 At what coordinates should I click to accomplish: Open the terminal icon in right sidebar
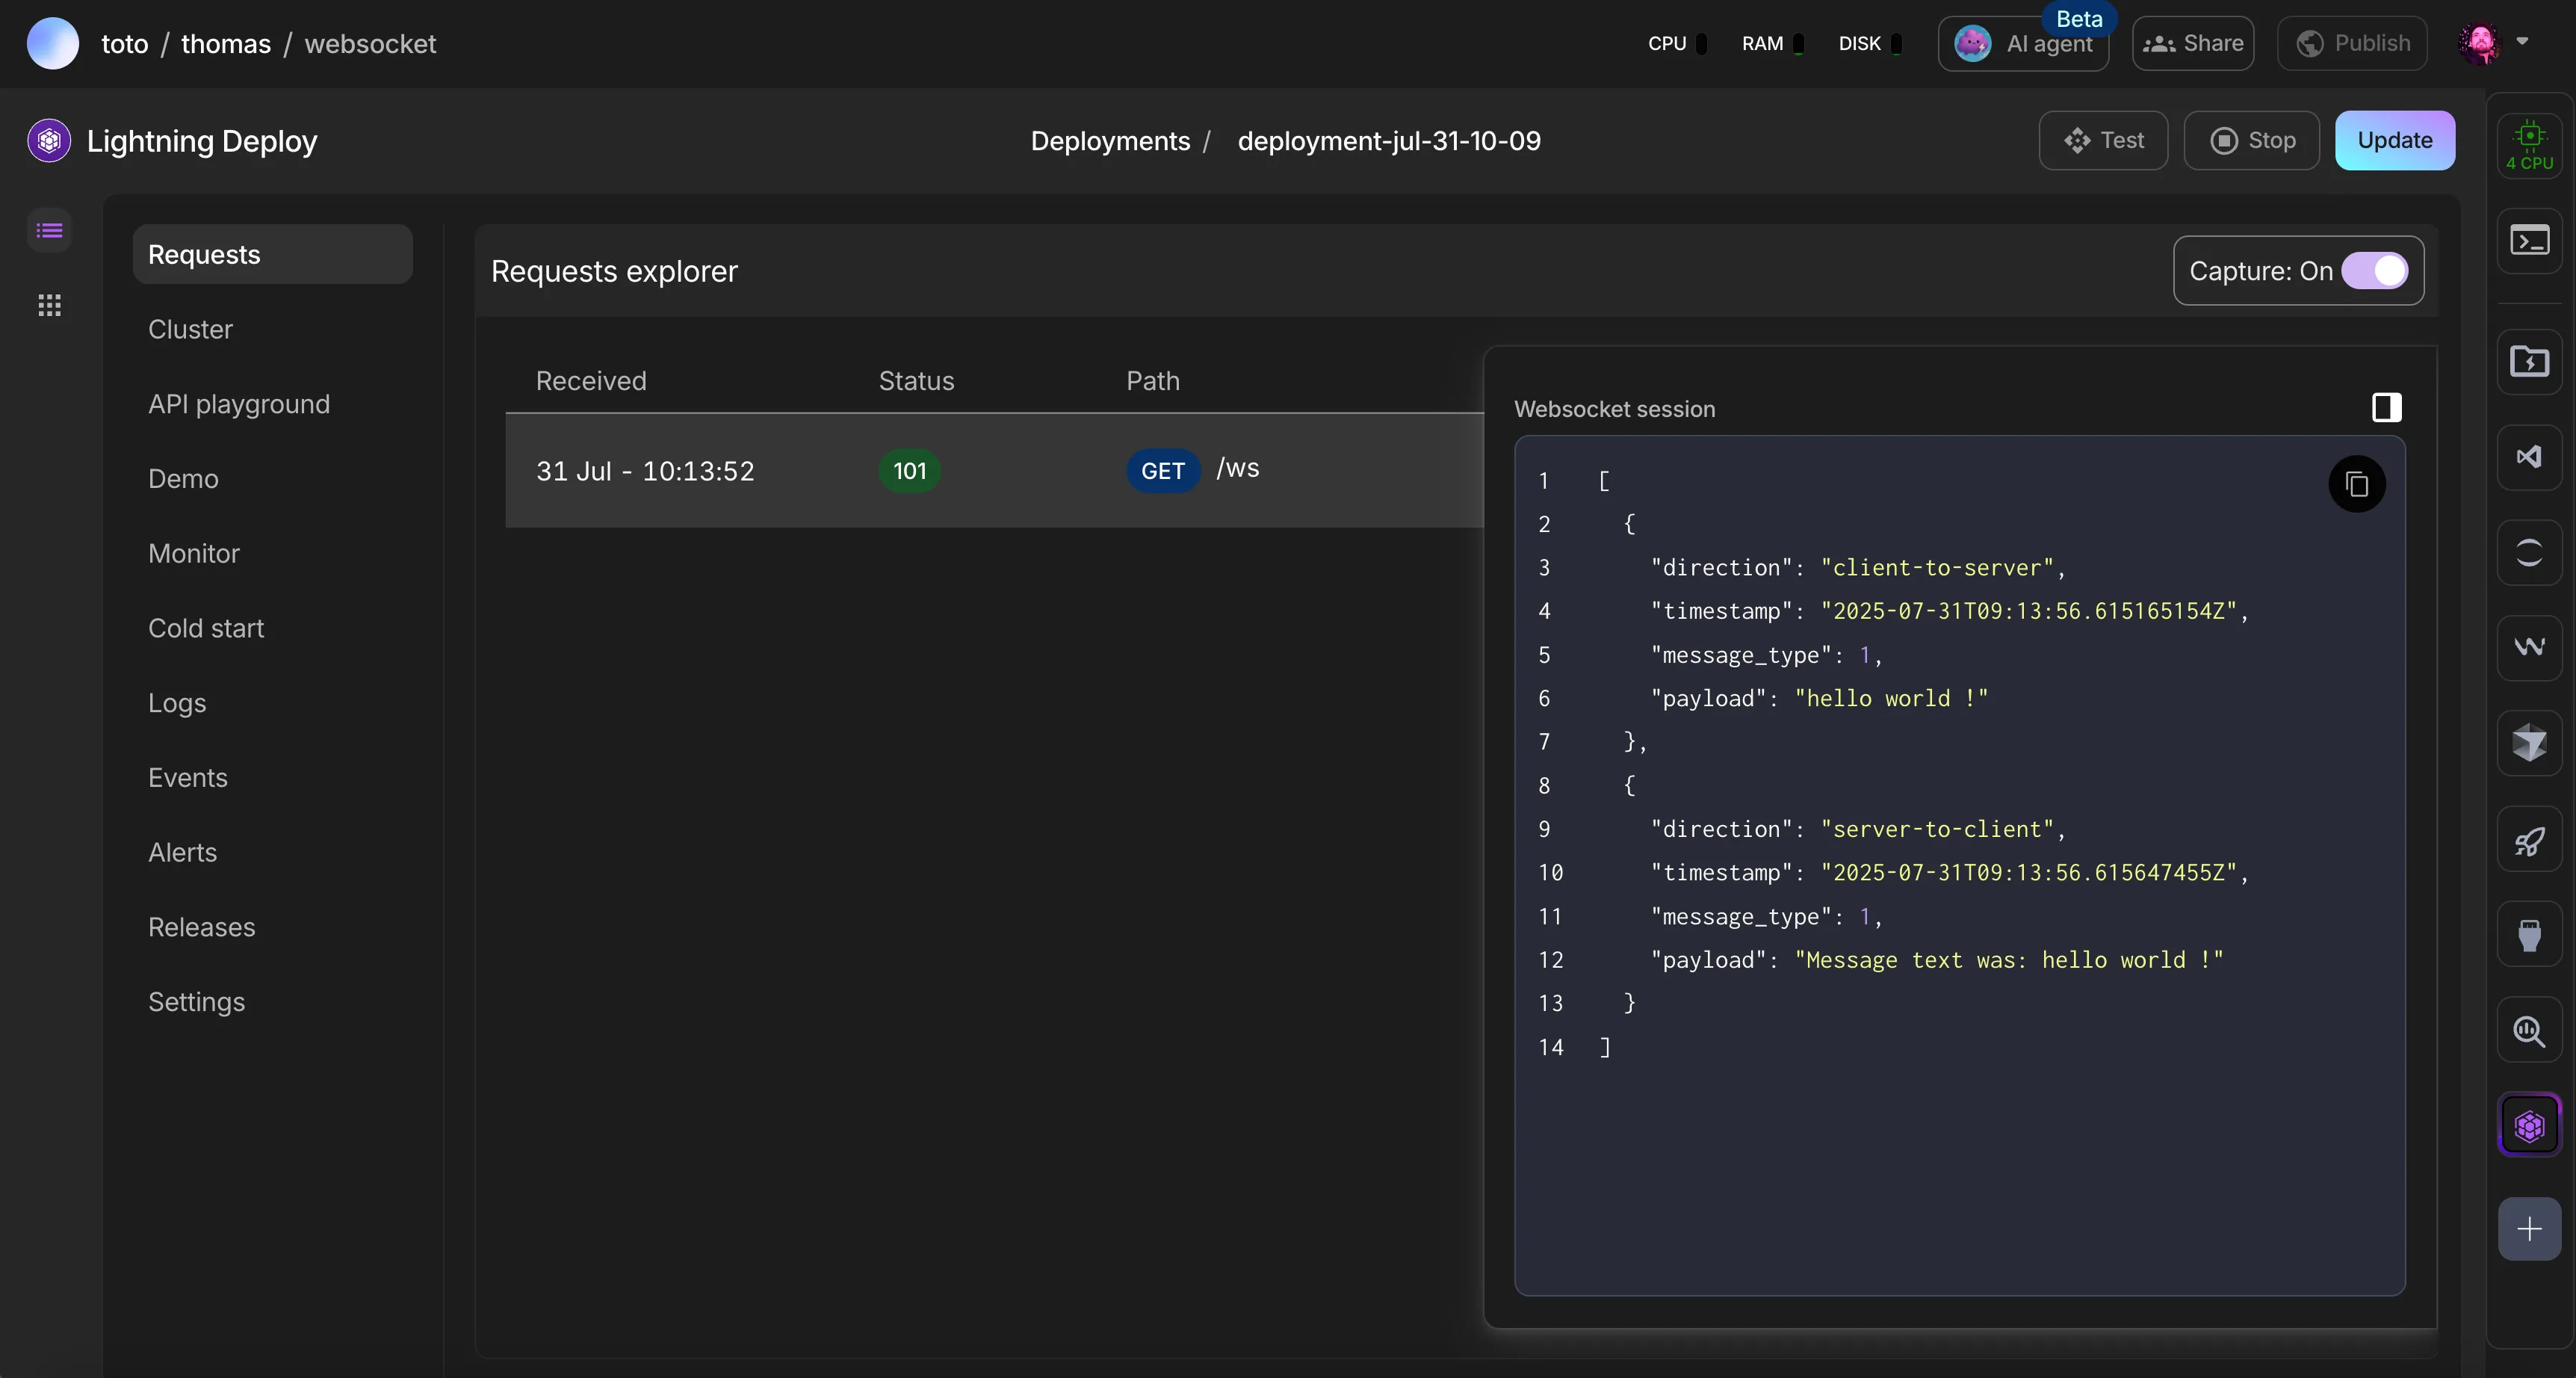[2529, 241]
